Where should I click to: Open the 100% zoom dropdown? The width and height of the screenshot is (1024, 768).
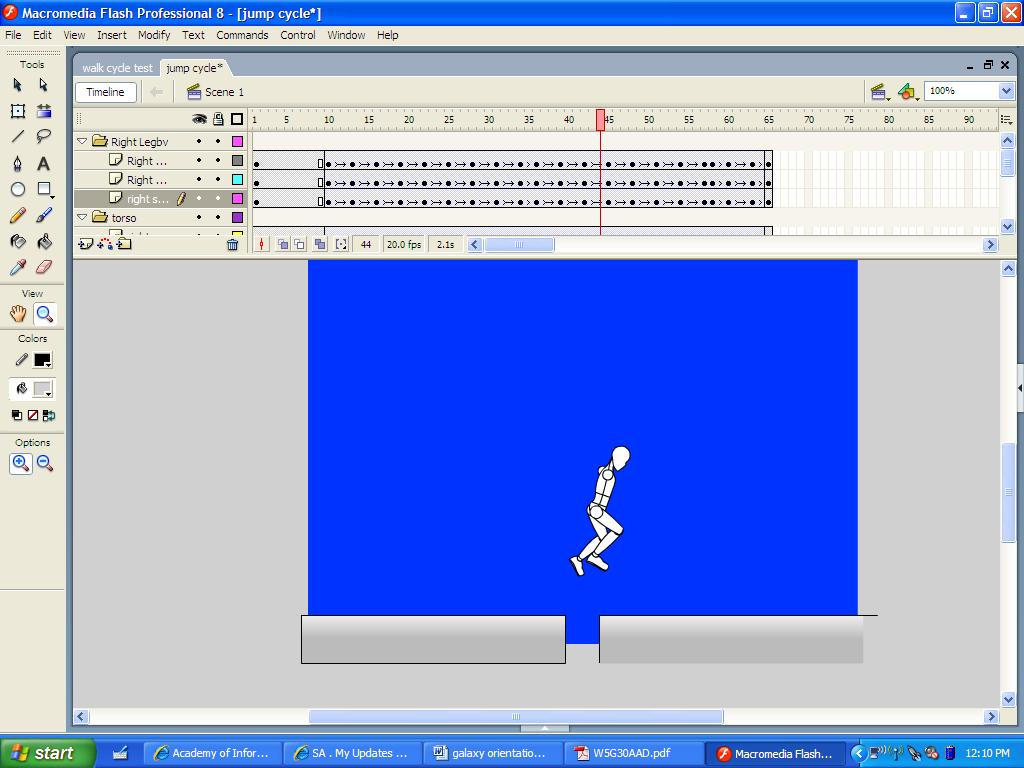pos(1006,91)
